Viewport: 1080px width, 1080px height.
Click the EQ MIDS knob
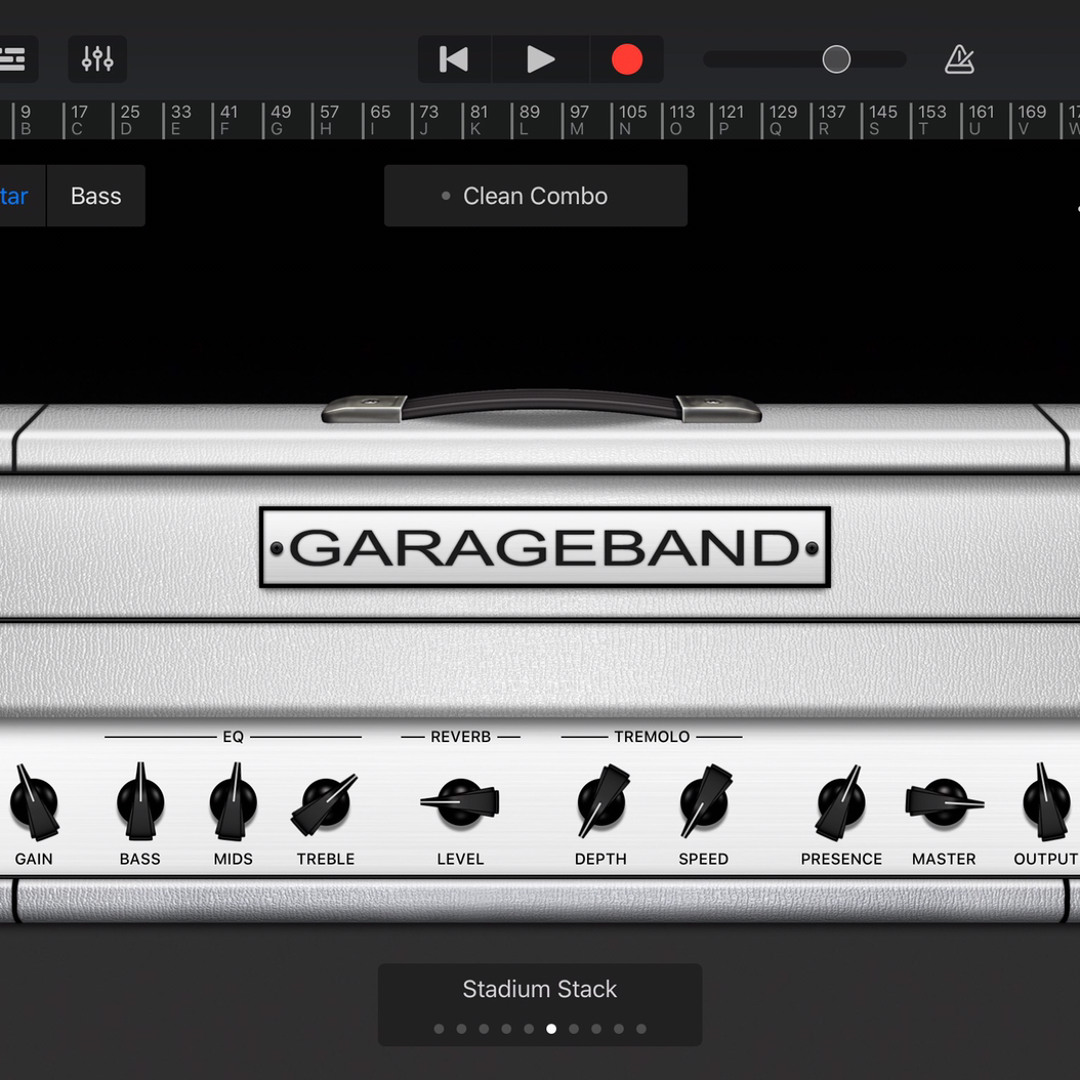[x=233, y=802]
